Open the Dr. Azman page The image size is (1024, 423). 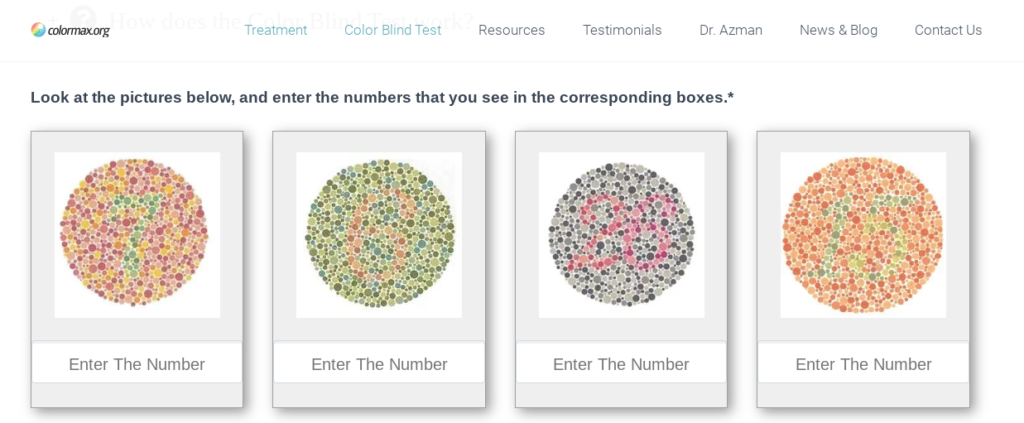pyautogui.click(x=731, y=30)
